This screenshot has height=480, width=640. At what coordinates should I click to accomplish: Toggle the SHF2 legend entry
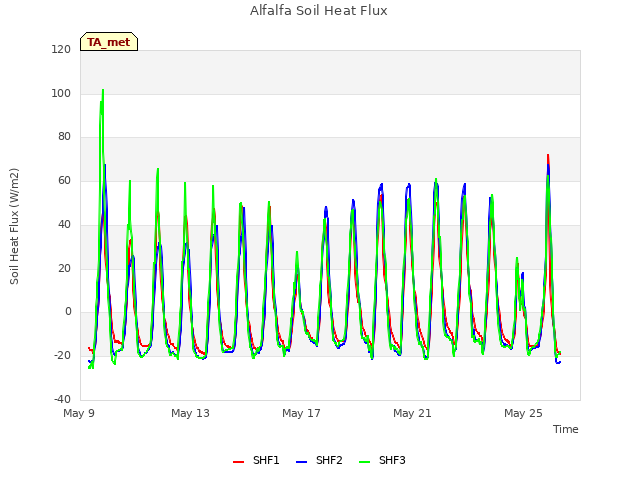click(319, 460)
